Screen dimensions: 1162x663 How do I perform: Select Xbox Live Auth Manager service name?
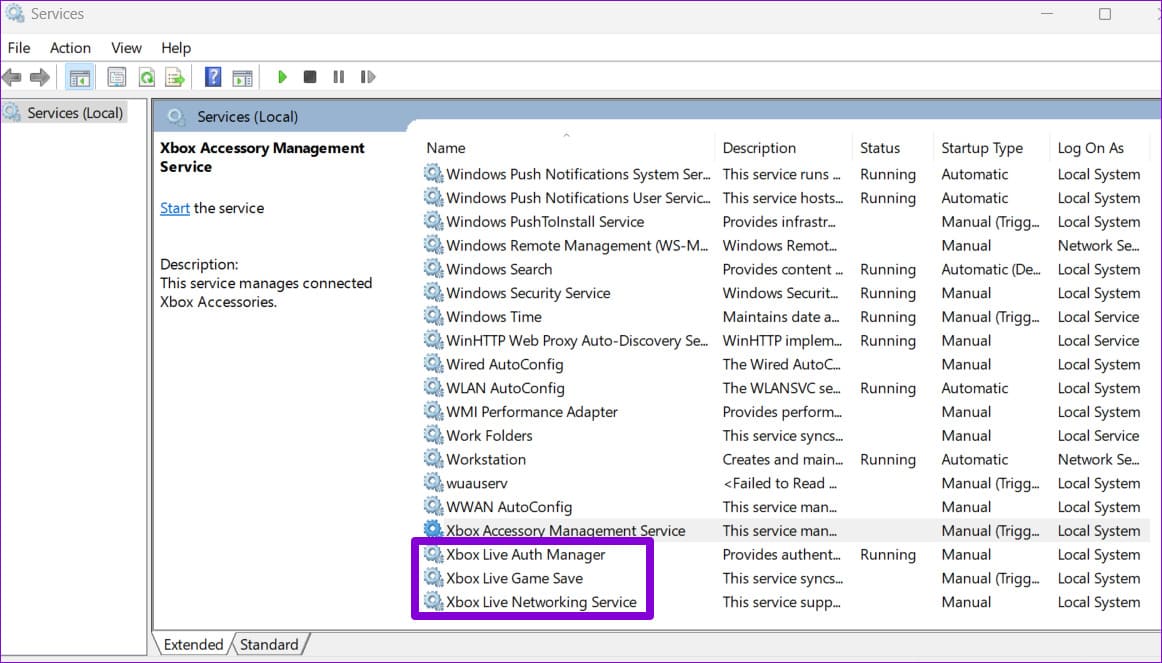[x=525, y=554]
